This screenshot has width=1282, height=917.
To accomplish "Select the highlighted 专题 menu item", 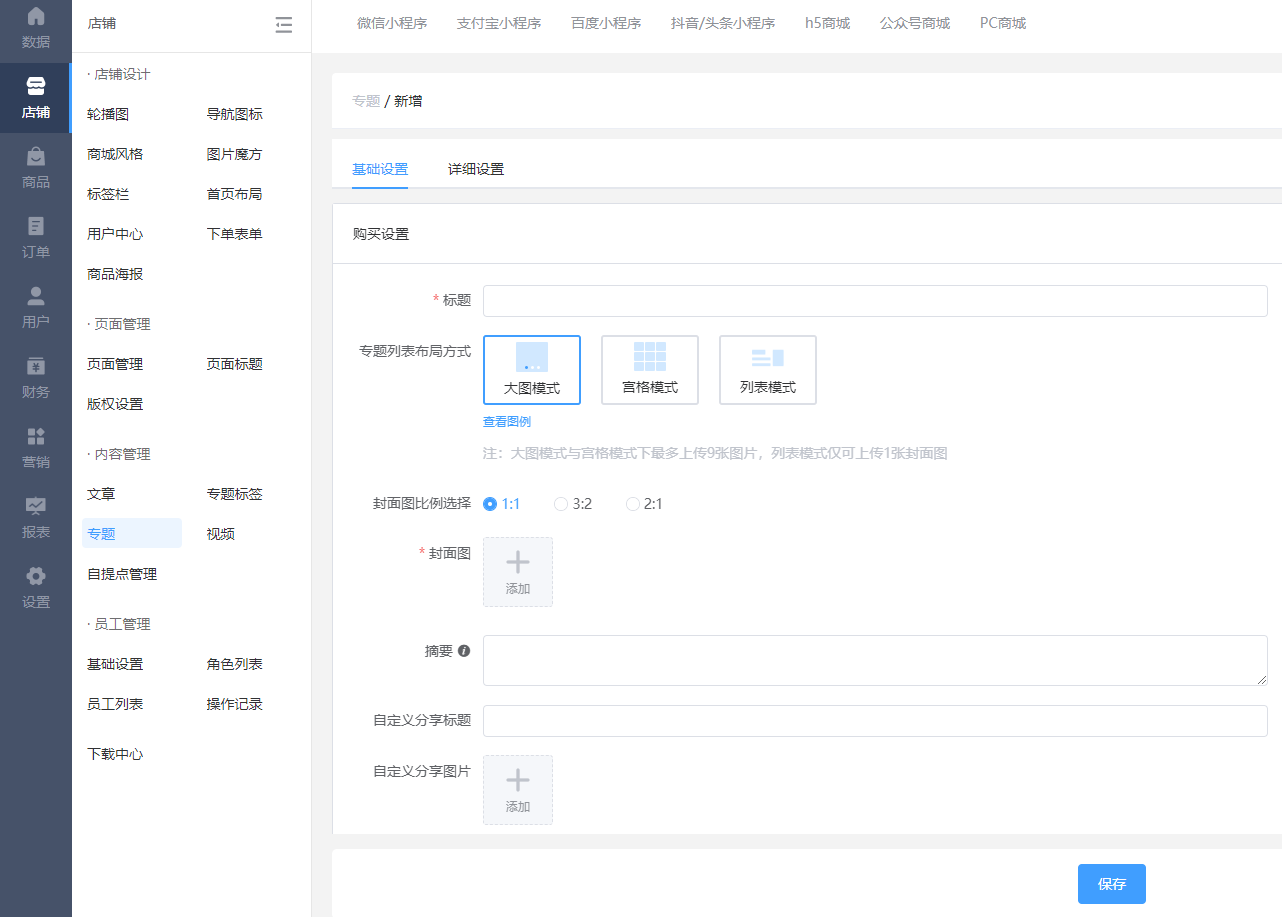I will pyautogui.click(x=132, y=533).
